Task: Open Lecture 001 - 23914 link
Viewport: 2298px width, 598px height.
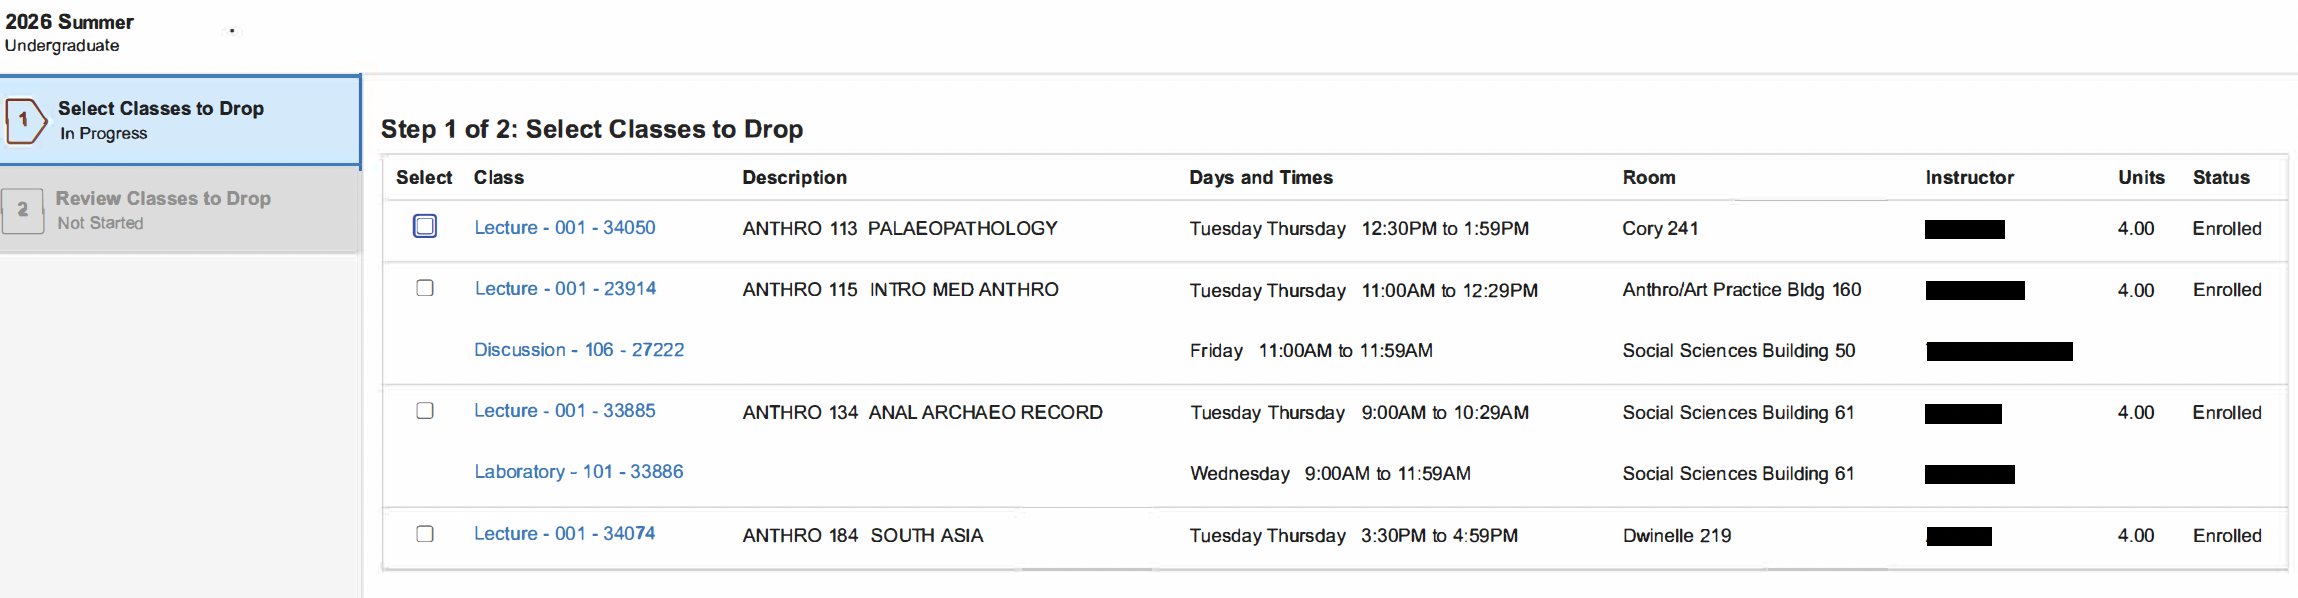Action: (565, 289)
